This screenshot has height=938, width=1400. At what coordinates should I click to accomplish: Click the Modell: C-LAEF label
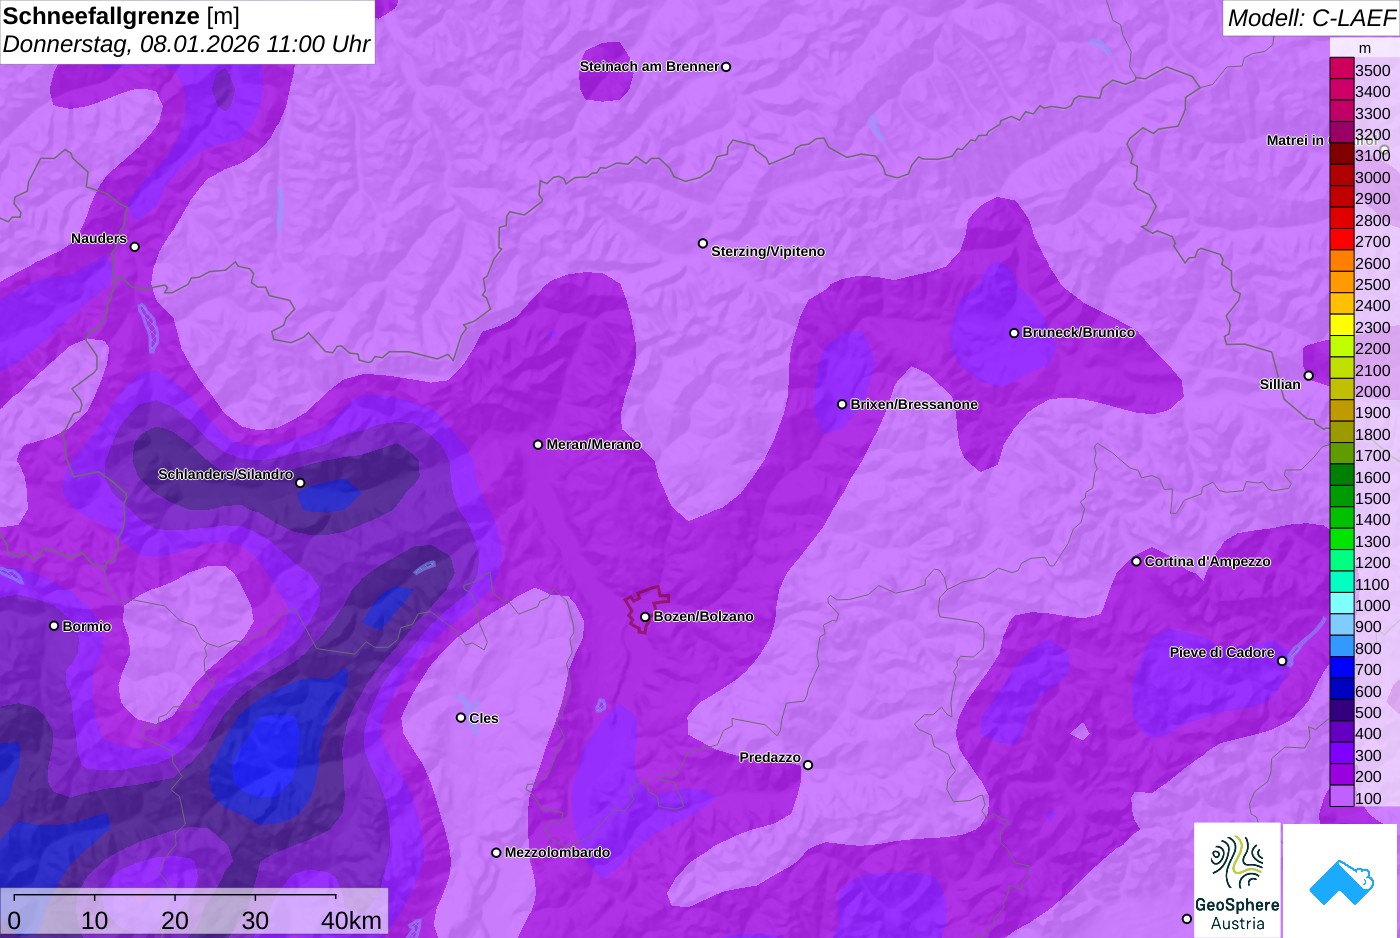pos(1311,17)
